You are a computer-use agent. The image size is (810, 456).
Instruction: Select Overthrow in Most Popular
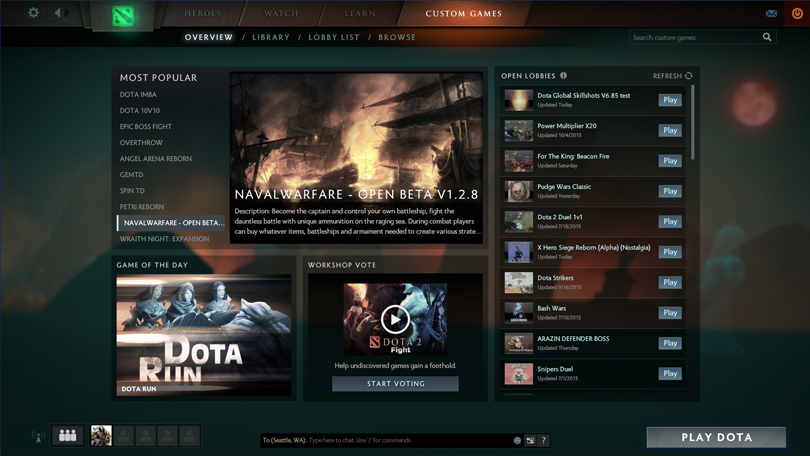point(141,143)
